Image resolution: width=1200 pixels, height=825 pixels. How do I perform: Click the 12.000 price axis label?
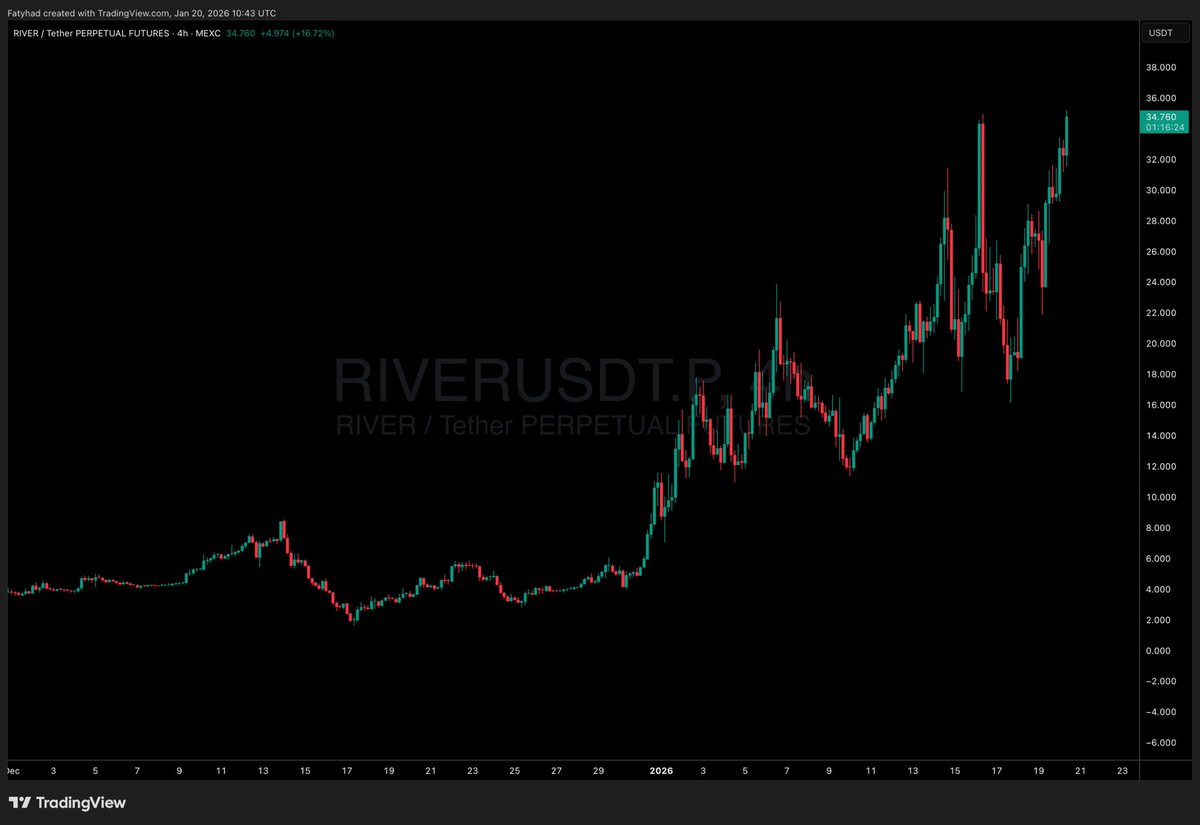[1161, 466]
